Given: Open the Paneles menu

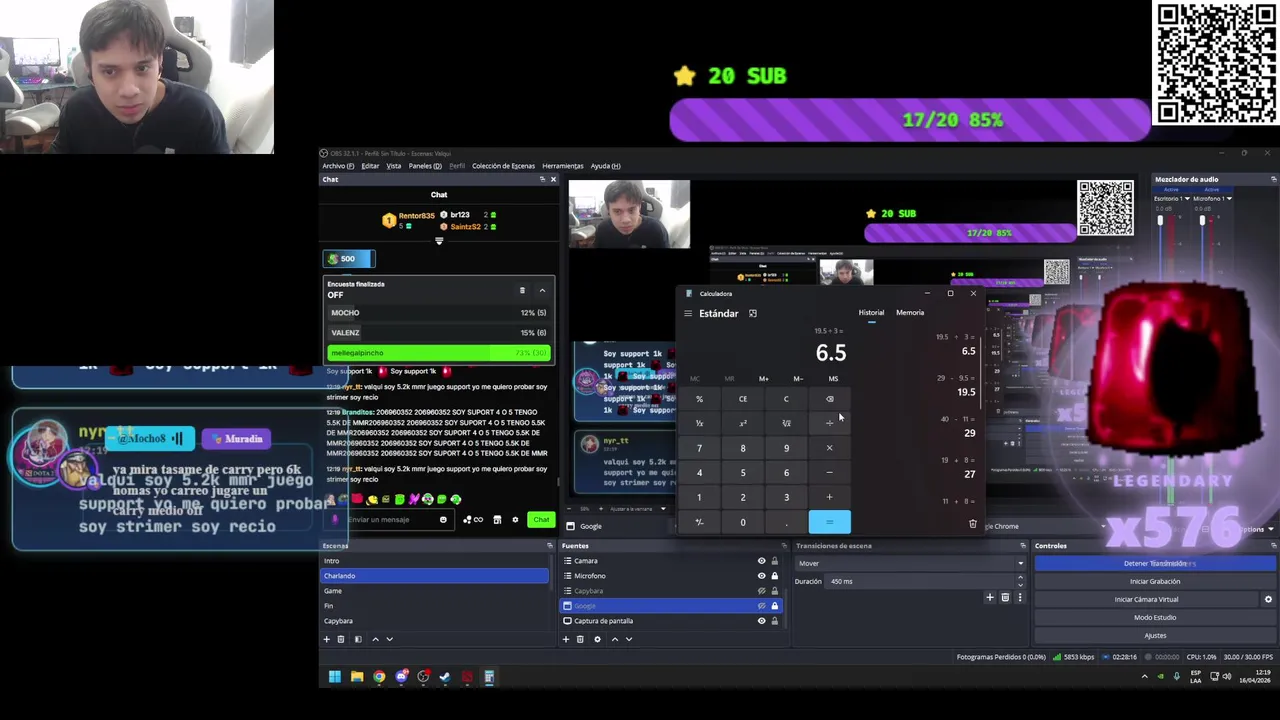Looking at the screenshot, I should point(425,166).
